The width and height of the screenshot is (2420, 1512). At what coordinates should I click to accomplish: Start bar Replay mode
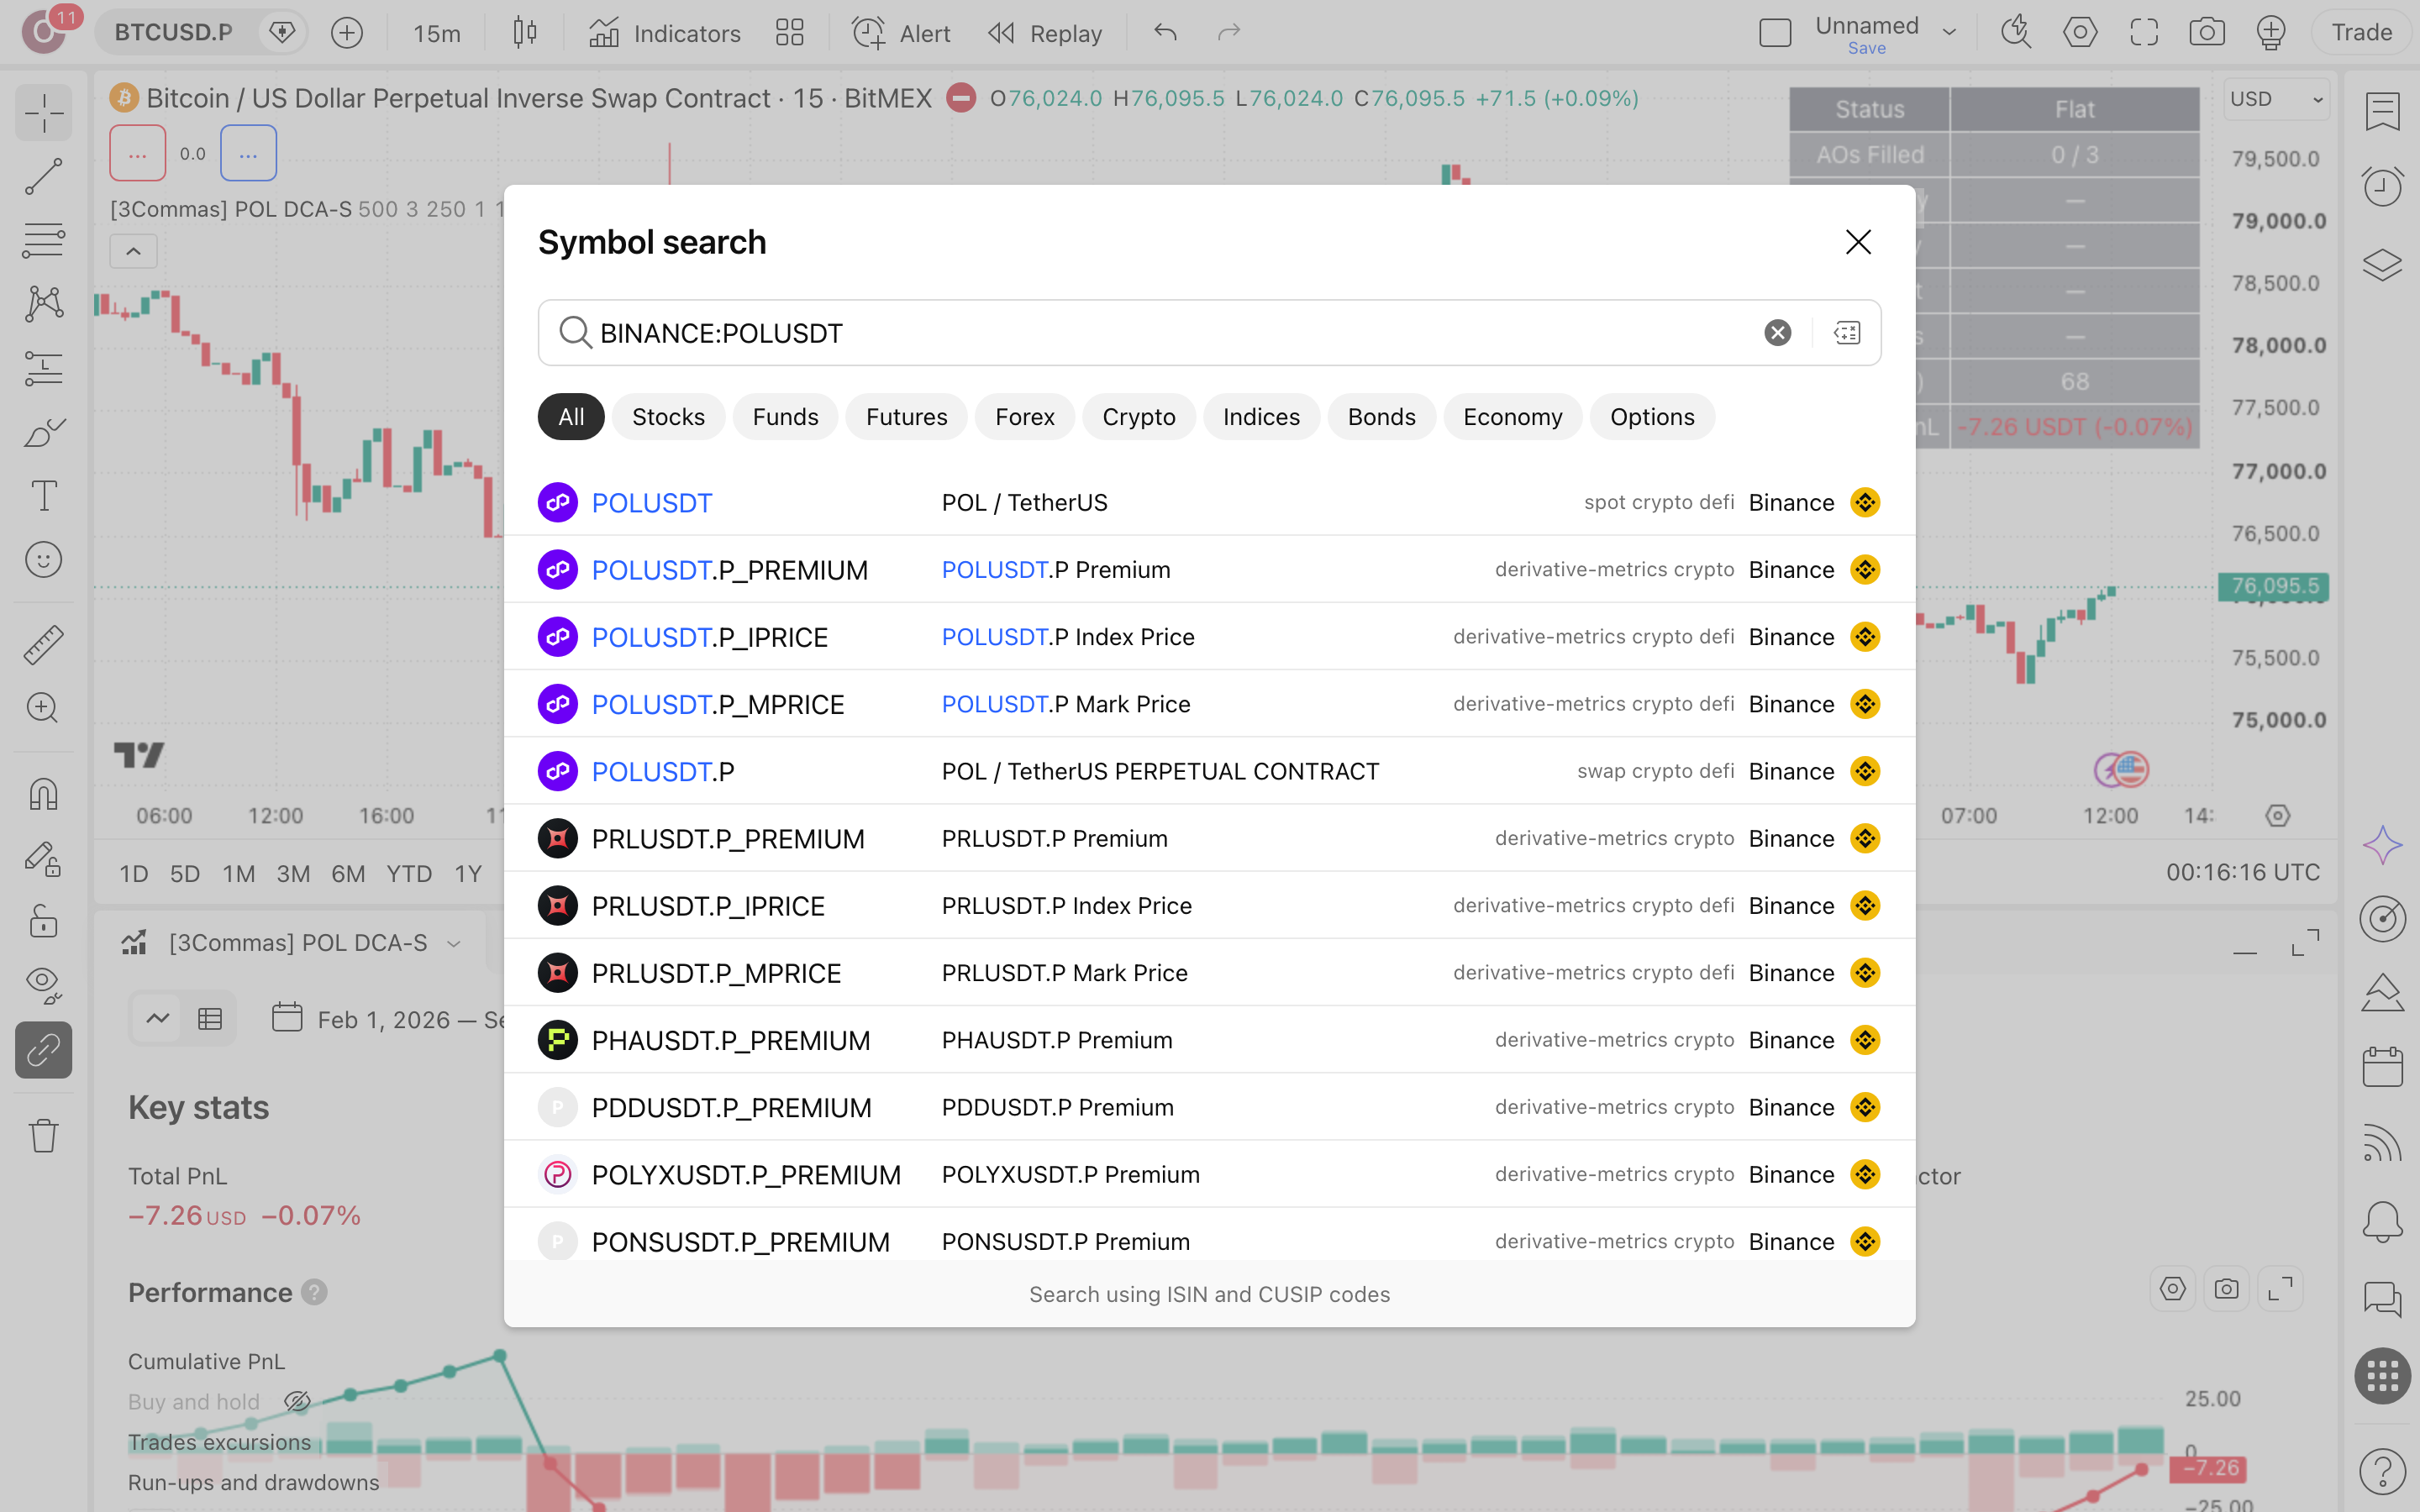pos(1045,33)
